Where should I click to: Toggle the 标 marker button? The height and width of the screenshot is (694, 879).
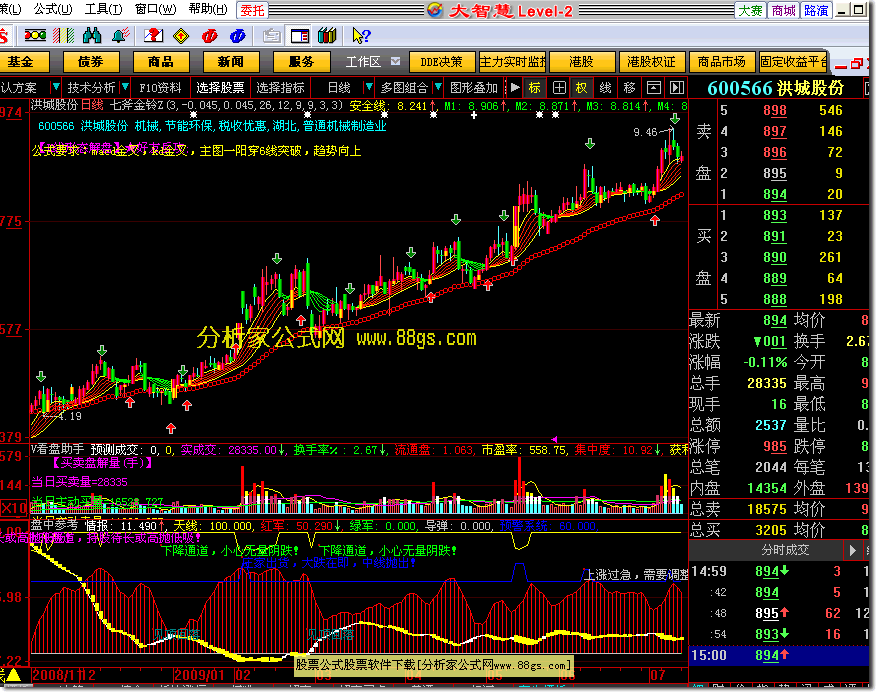click(534, 87)
